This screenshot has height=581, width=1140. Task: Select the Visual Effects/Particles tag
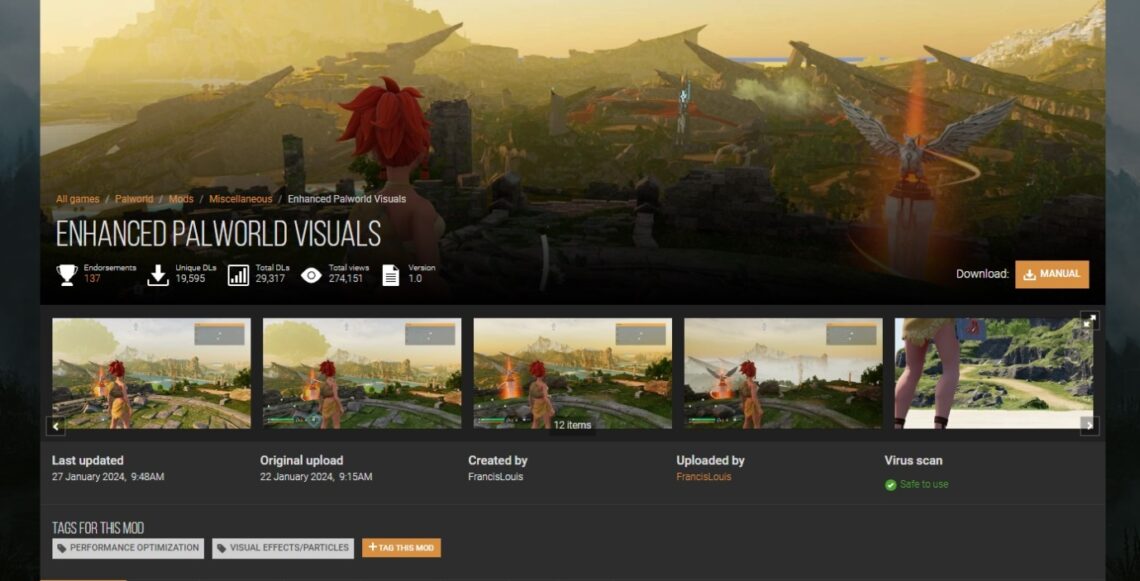point(283,548)
